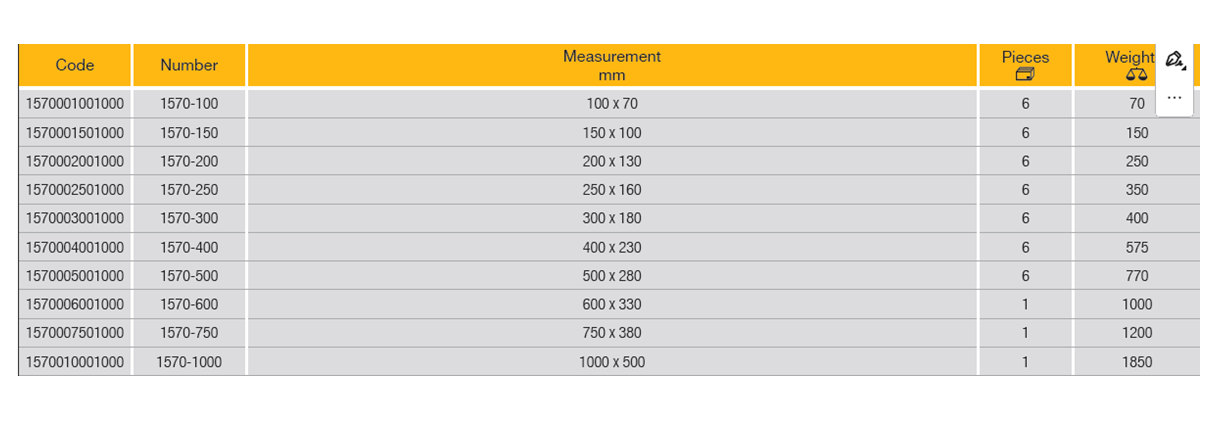
Task: Click the pen annotate icon
Action: (1175, 61)
